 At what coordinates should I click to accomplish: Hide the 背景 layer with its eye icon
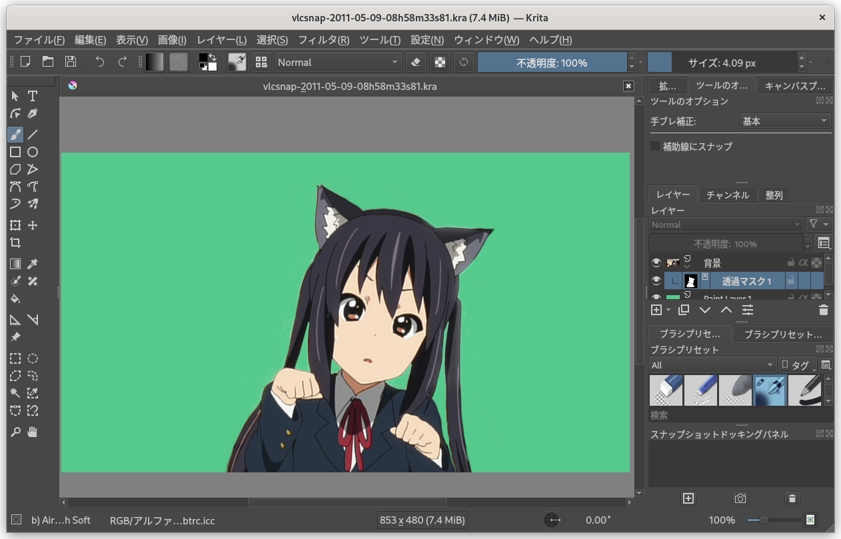coord(656,263)
